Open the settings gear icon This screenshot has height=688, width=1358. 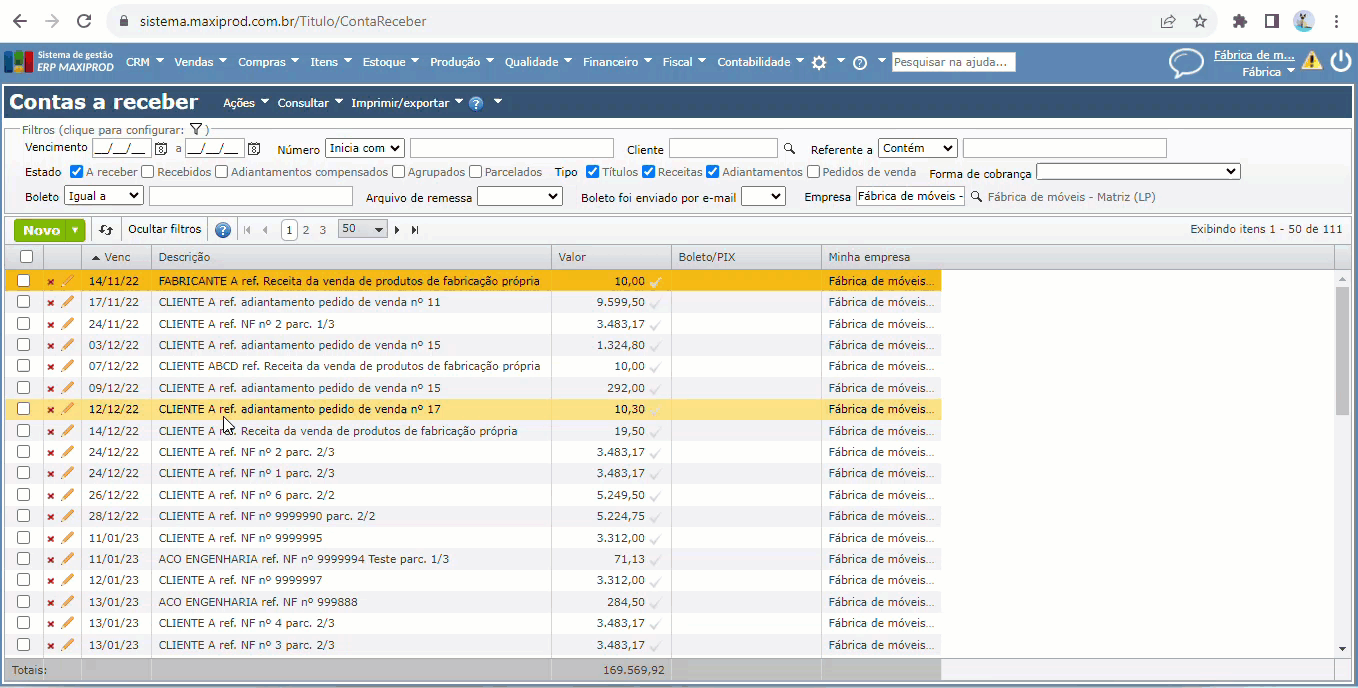click(819, 62)
